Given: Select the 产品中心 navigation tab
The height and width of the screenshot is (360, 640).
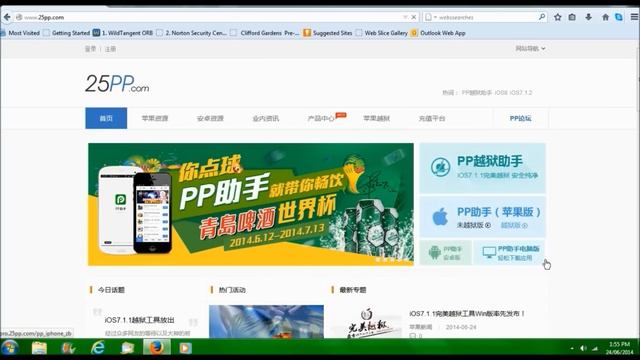Looking at the screenshot, I should coord(321,118).
